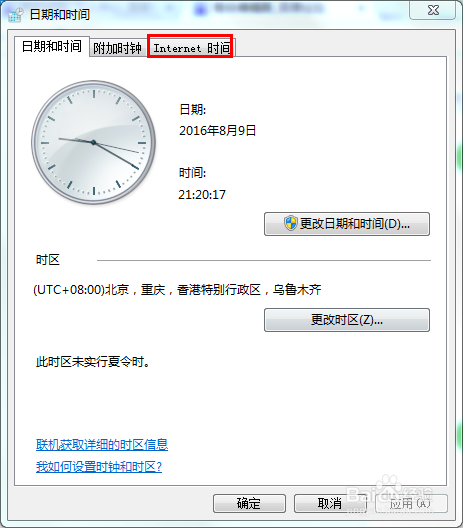The width and height of the screenshot is (463, 528).
Task: Click the 时区 section heading
Action: point(48,260)
